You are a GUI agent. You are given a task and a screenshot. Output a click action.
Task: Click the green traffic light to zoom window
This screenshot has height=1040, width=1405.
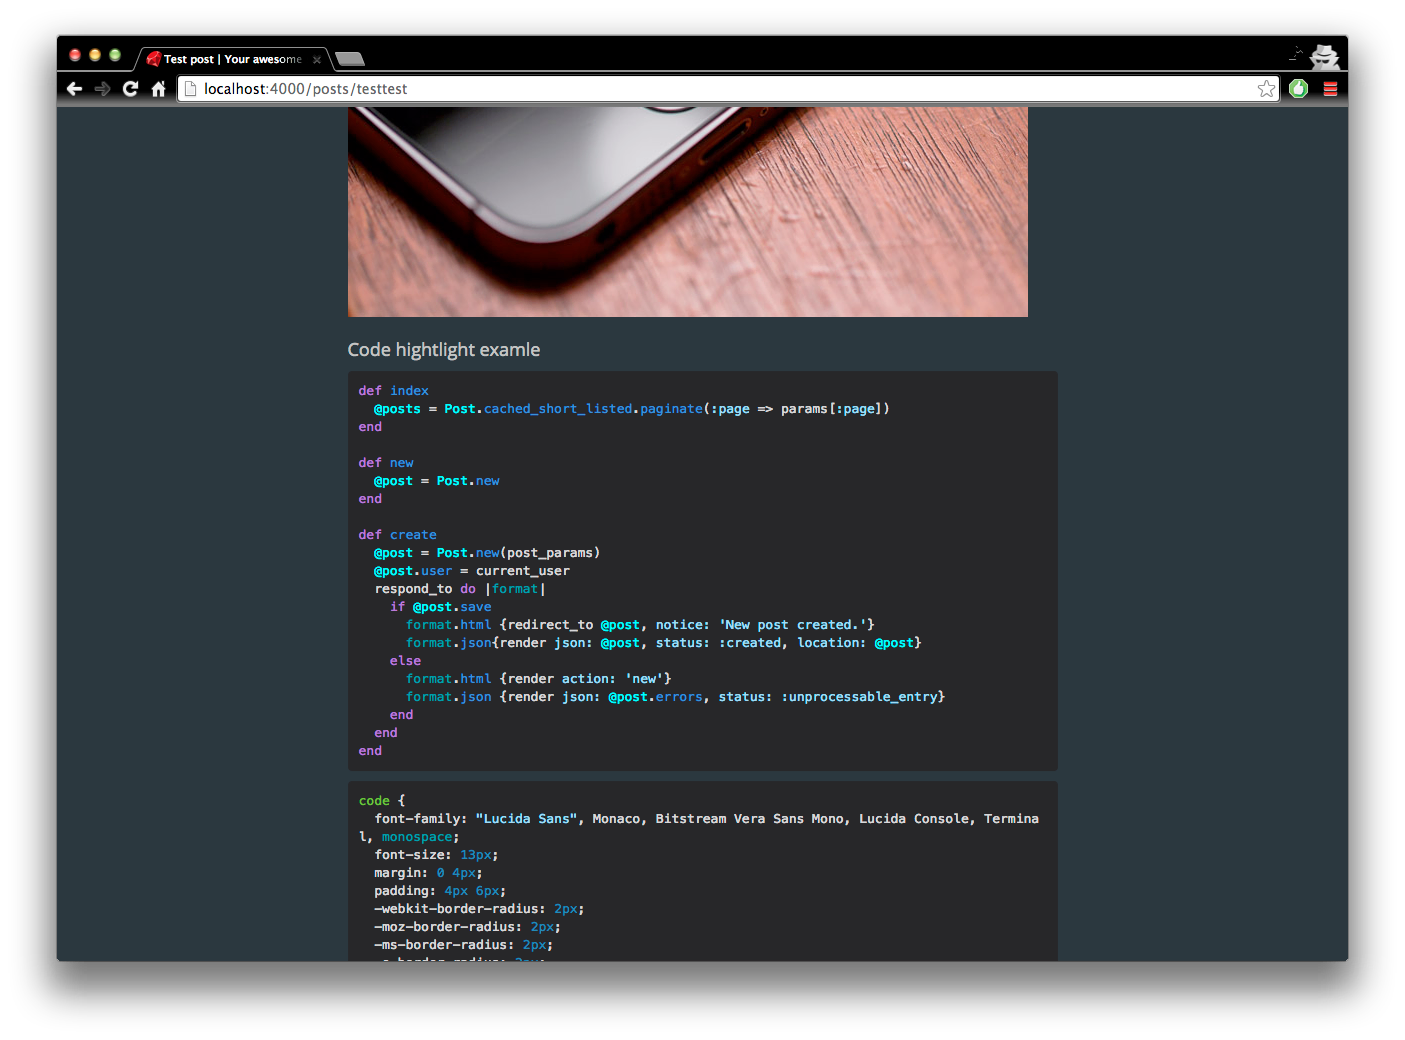114,55
